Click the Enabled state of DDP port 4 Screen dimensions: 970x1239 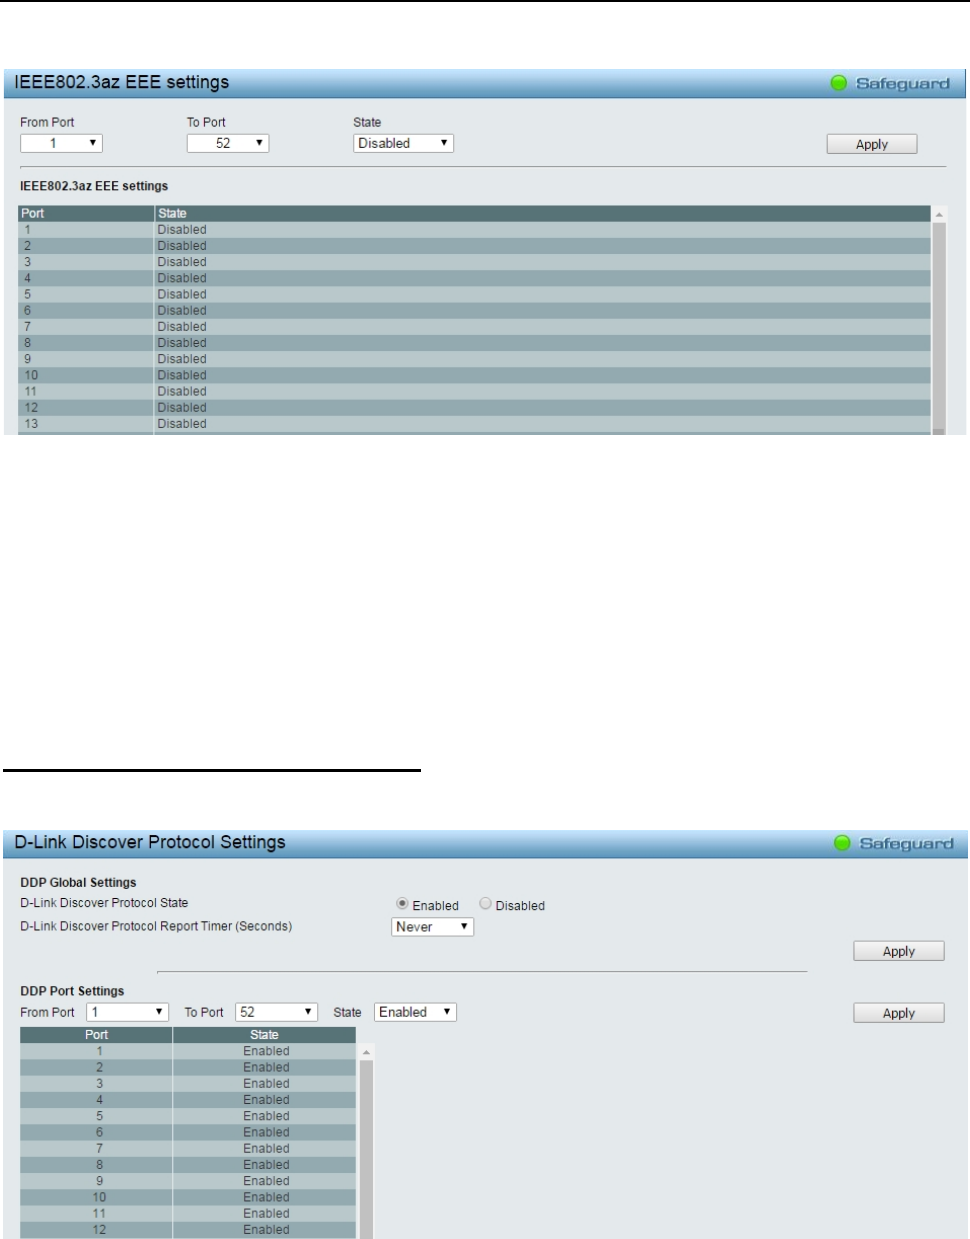click(x=266, y=1100)
